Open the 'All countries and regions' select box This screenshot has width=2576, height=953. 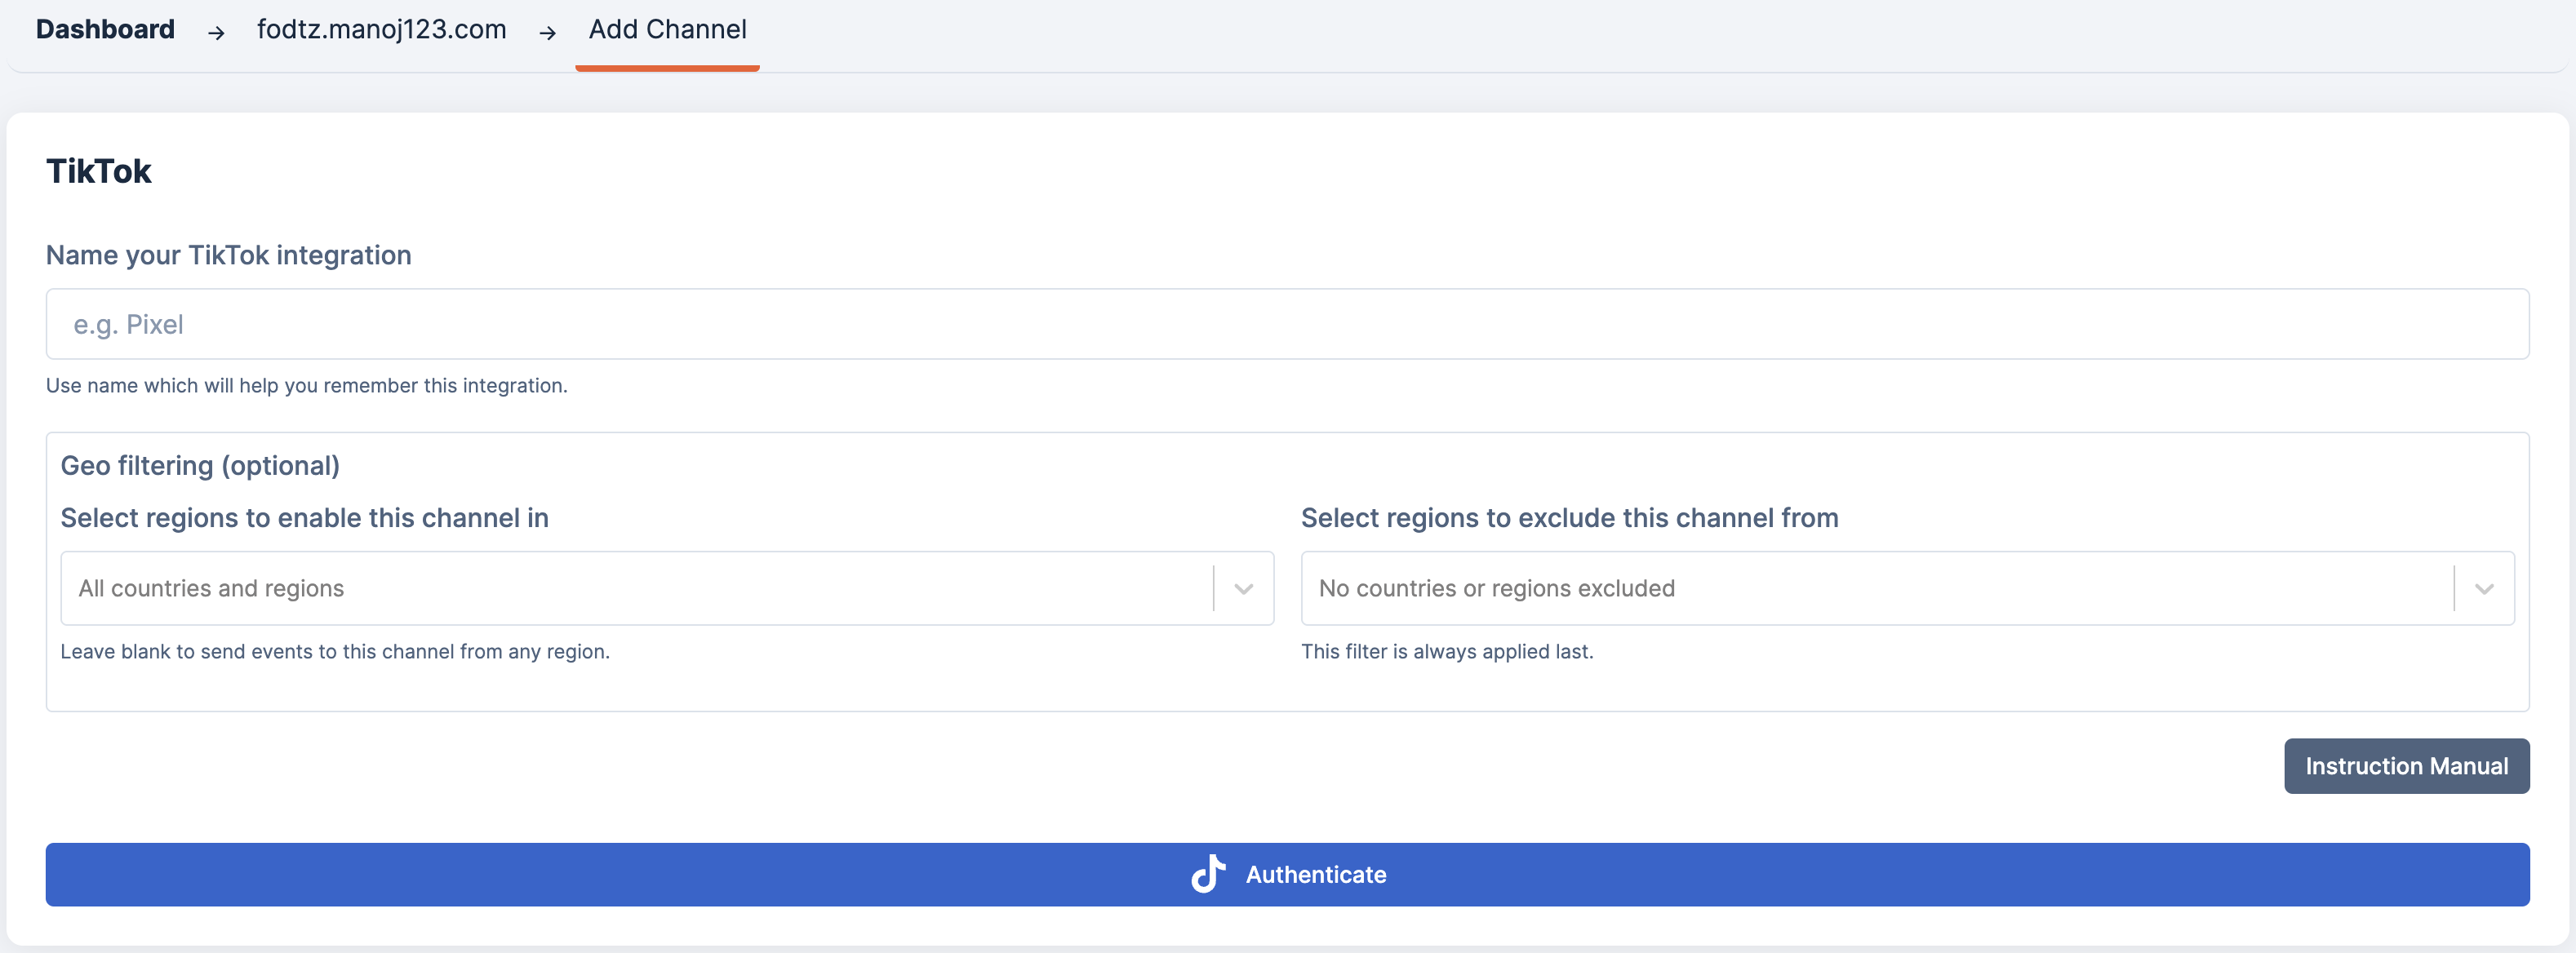636,589
